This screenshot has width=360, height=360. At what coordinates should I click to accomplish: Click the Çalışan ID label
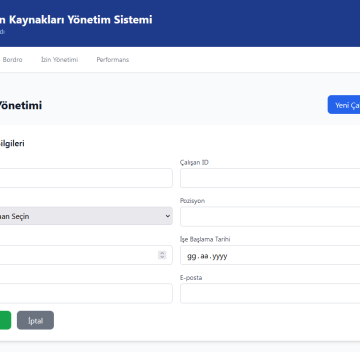click(194, 163)
